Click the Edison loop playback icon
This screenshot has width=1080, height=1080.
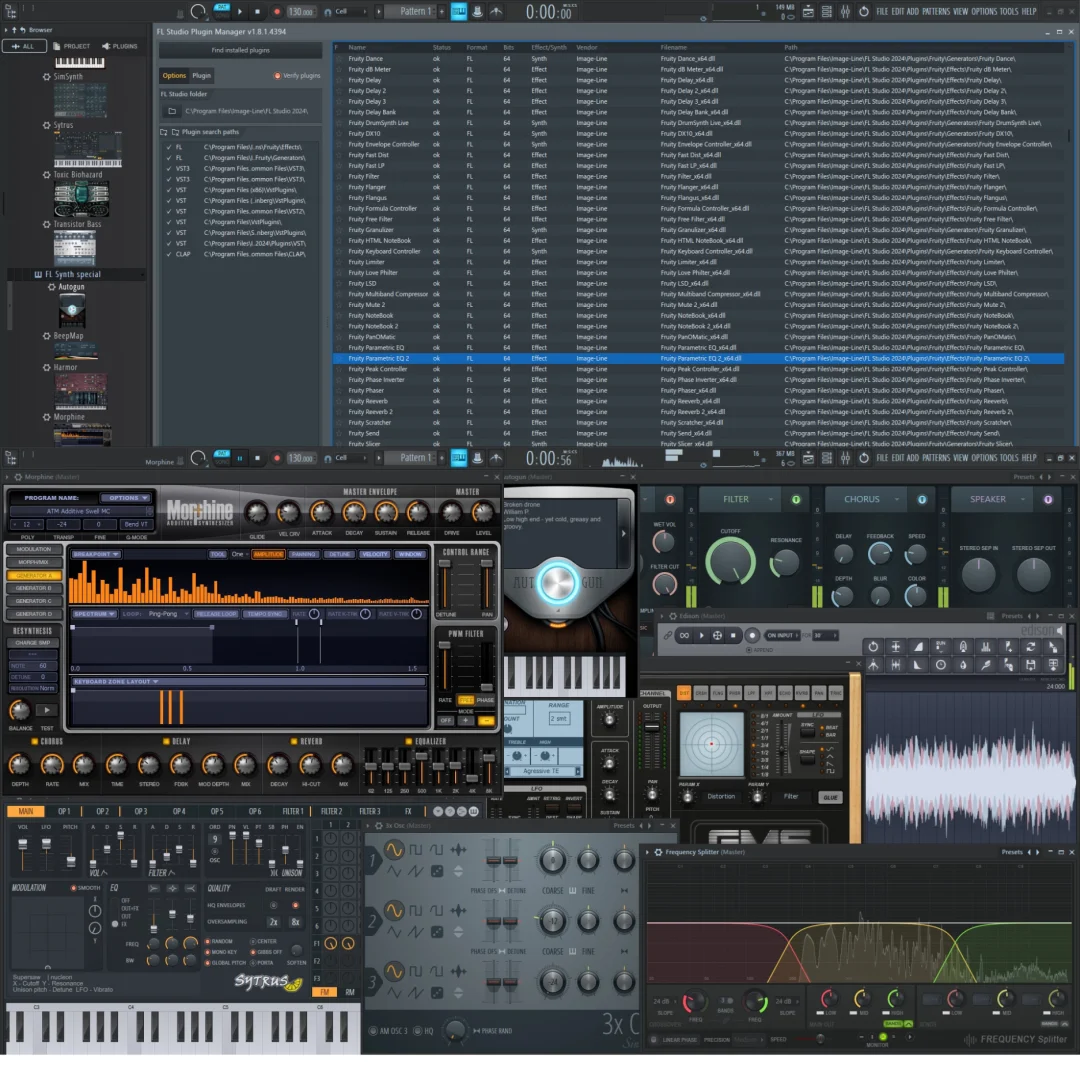click(x=684, y=635)
